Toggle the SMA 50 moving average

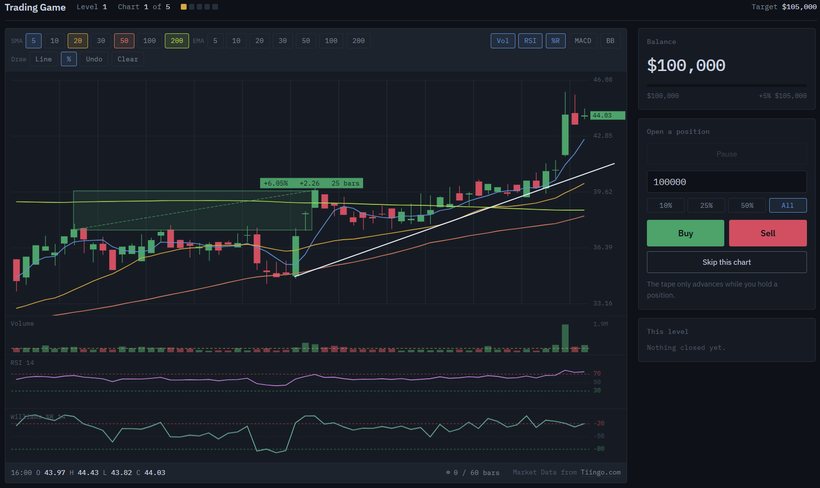click(x=124, y=41)
